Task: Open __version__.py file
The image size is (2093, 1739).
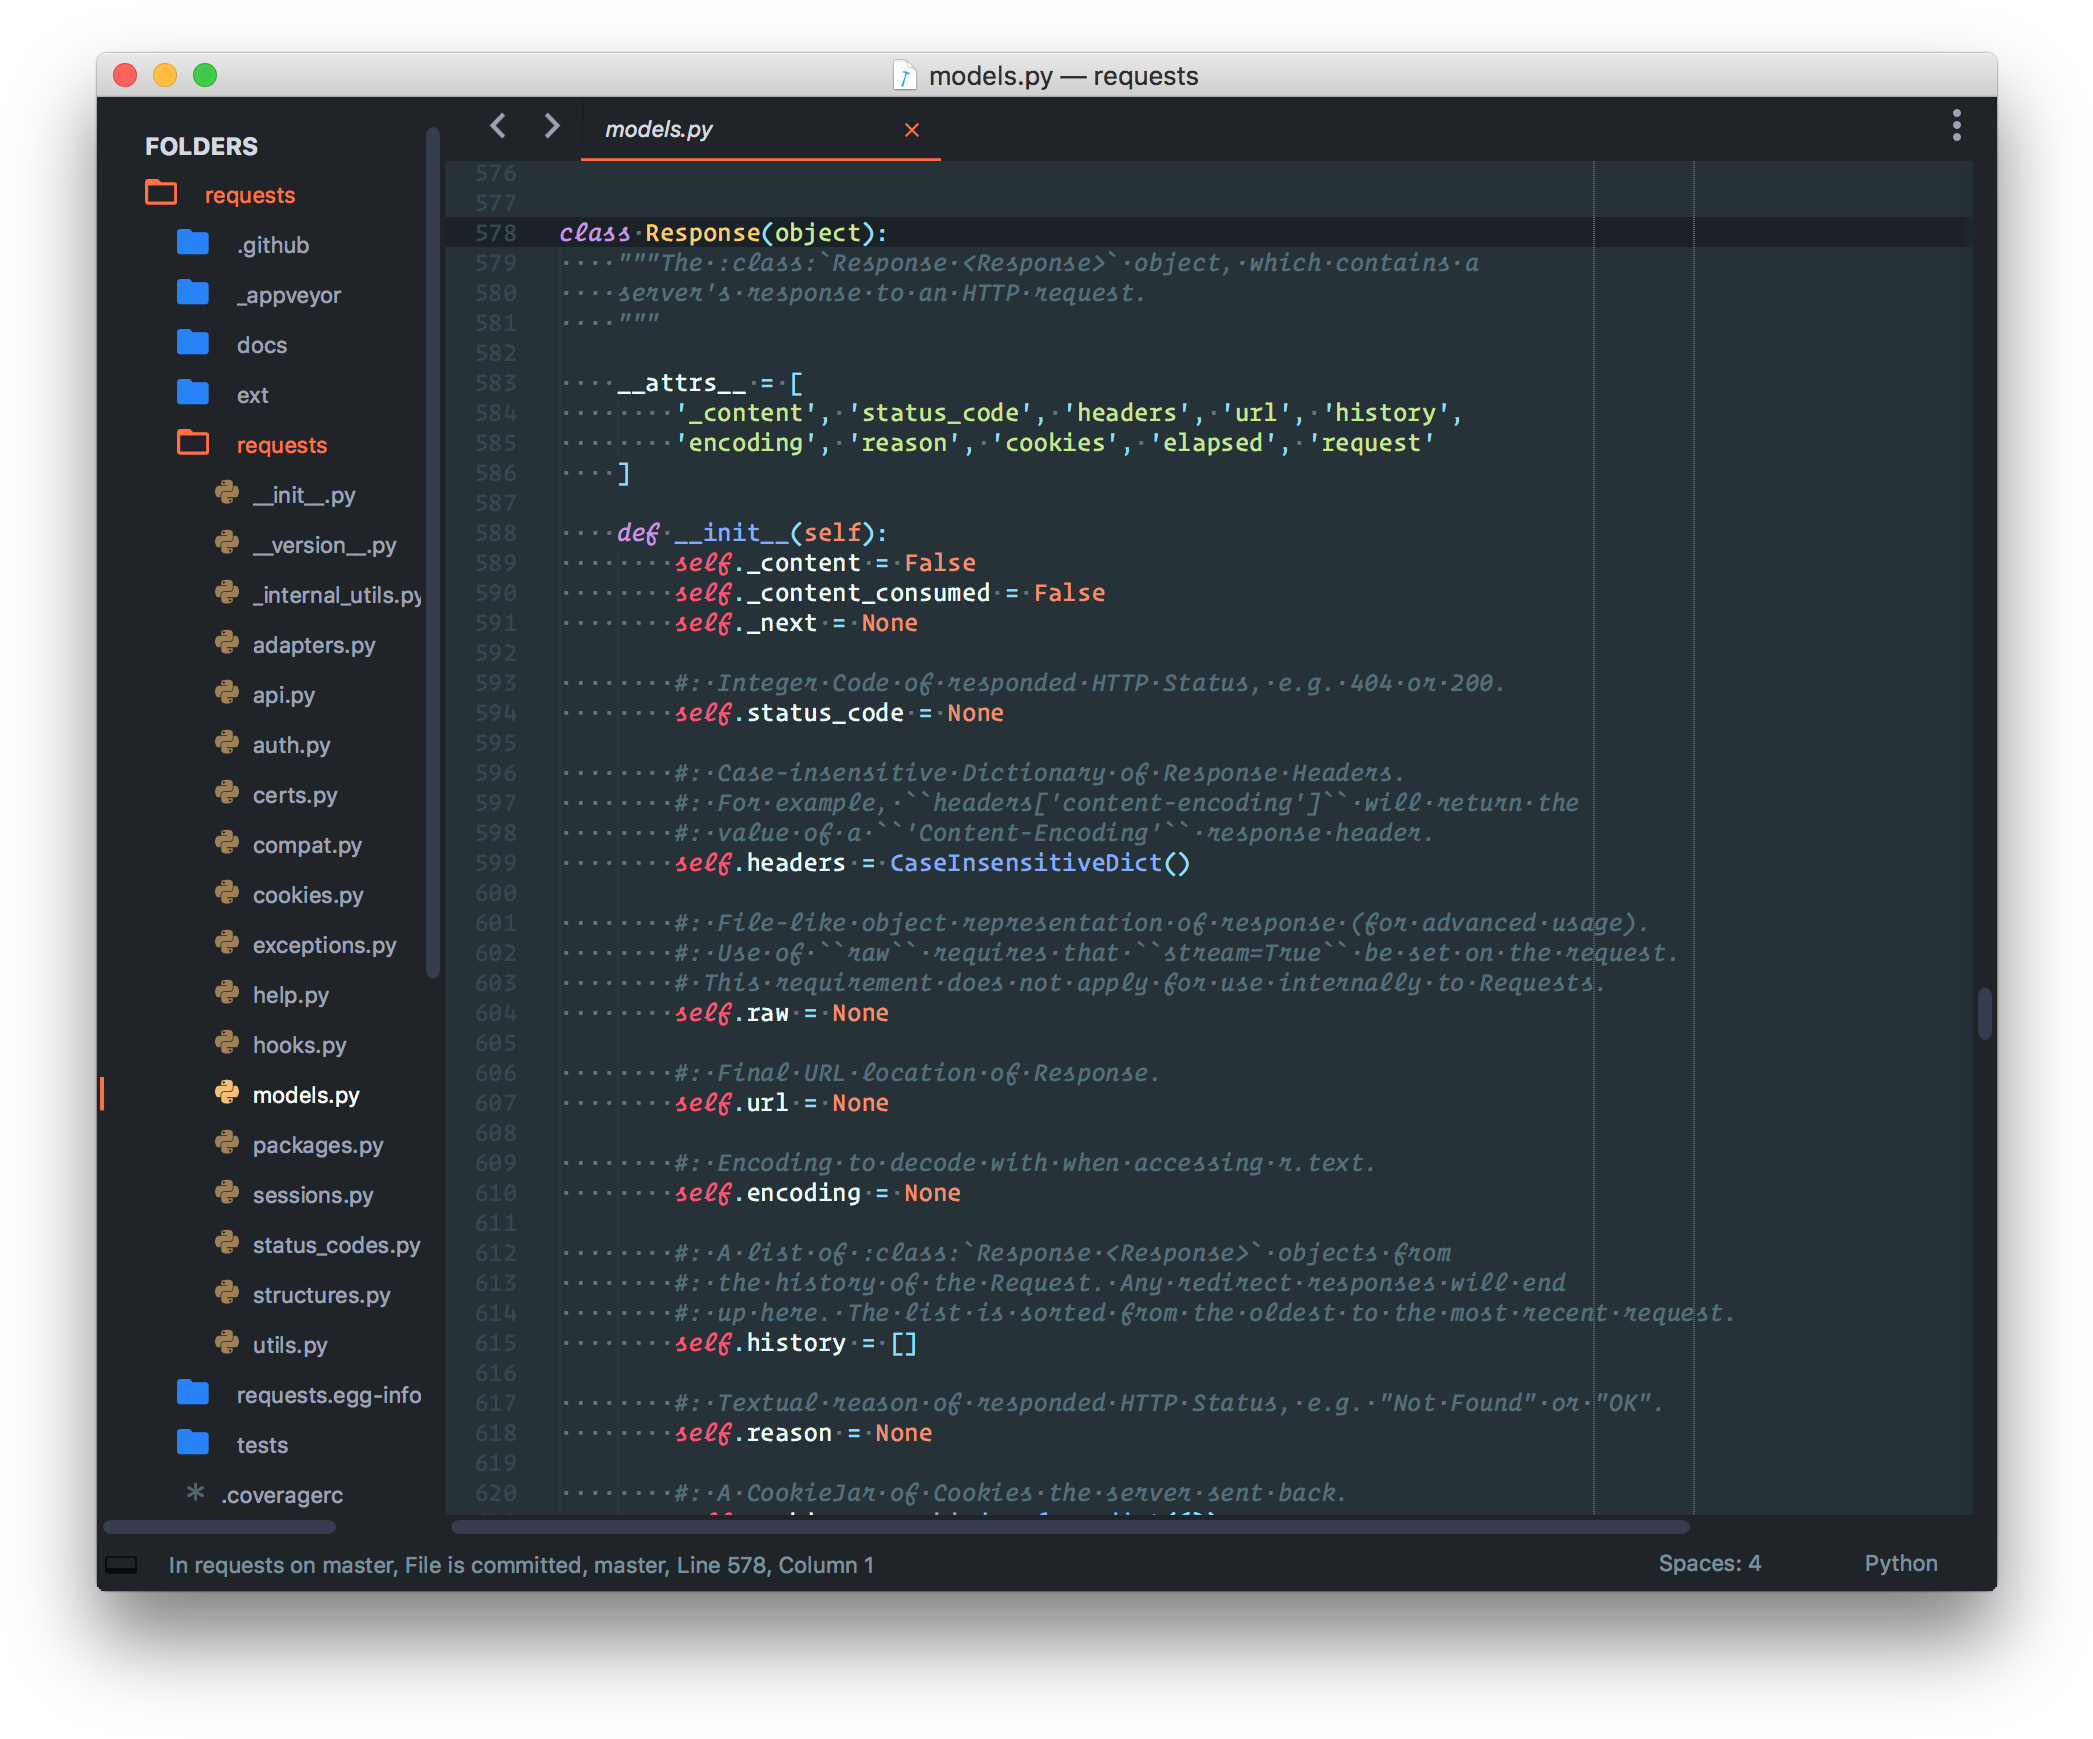Action: click(x=325, y=545)
